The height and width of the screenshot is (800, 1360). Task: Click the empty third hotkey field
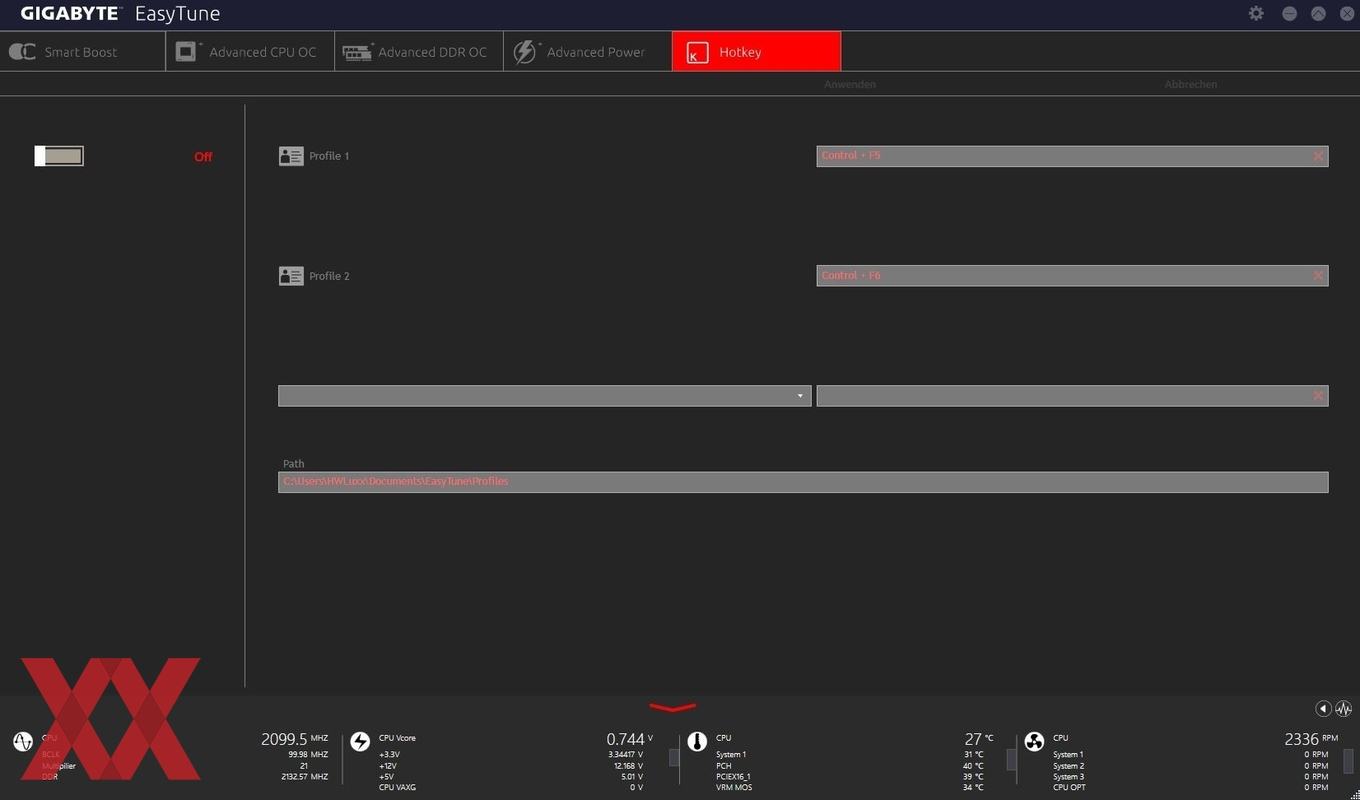click(1072, 396)
